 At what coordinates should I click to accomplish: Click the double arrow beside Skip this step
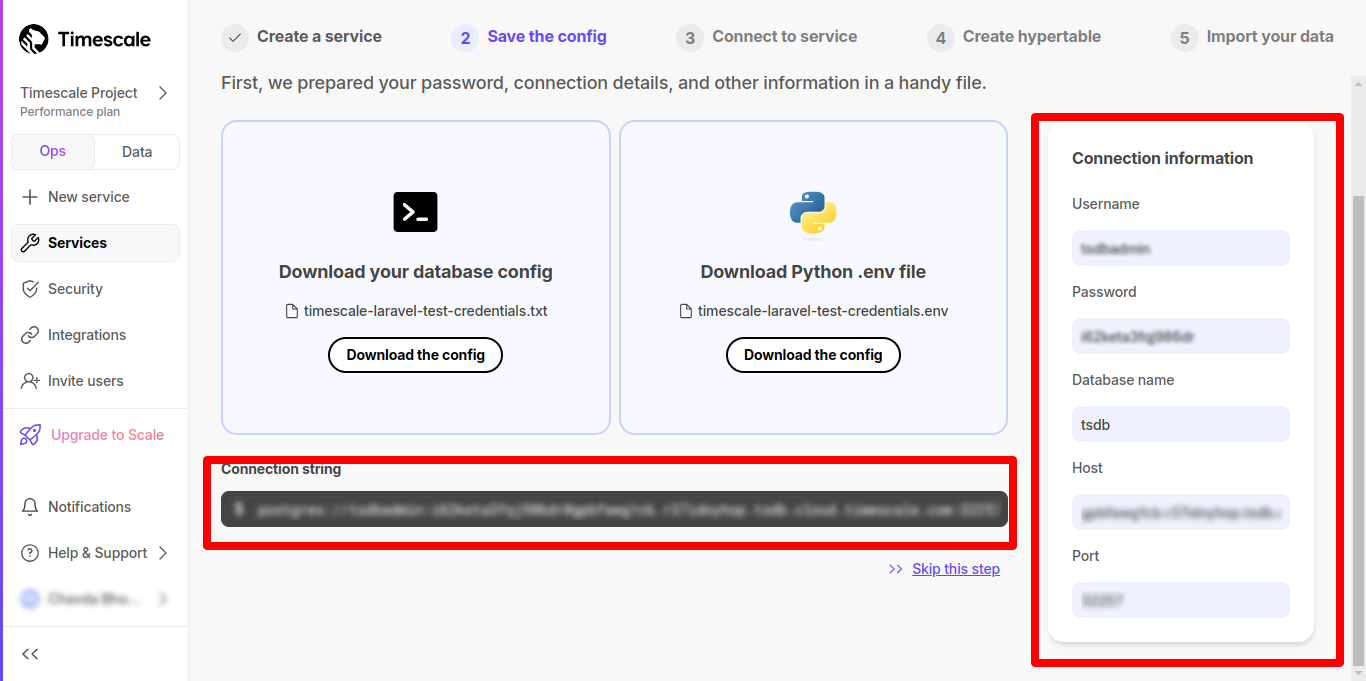click(x=896, y=569)
